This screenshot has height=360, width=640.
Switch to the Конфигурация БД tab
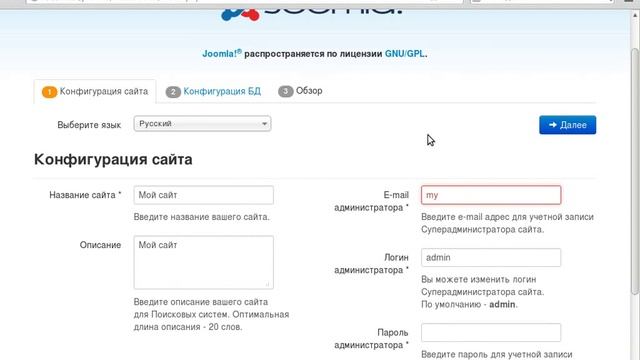point(213,91)
